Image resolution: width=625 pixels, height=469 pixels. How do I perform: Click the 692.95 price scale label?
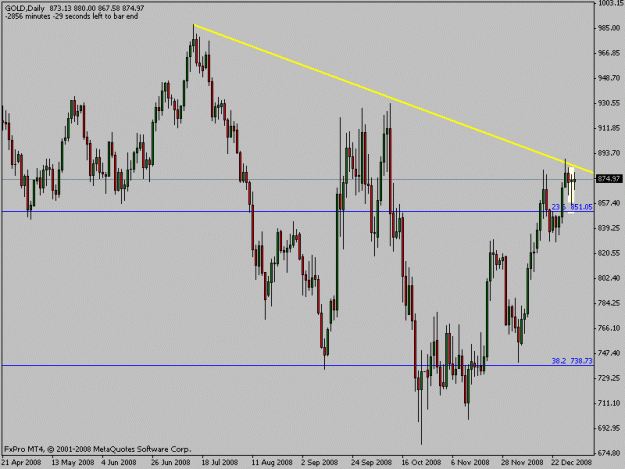coord(608,428)
